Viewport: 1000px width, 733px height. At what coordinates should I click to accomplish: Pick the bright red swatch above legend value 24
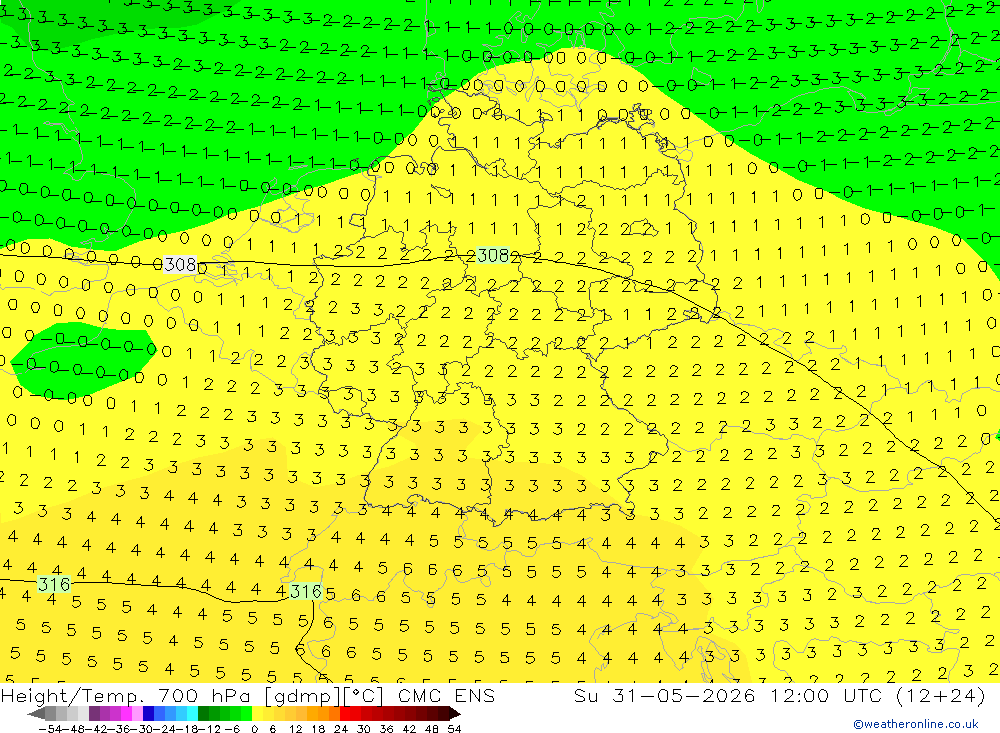(x=345, y=713)
